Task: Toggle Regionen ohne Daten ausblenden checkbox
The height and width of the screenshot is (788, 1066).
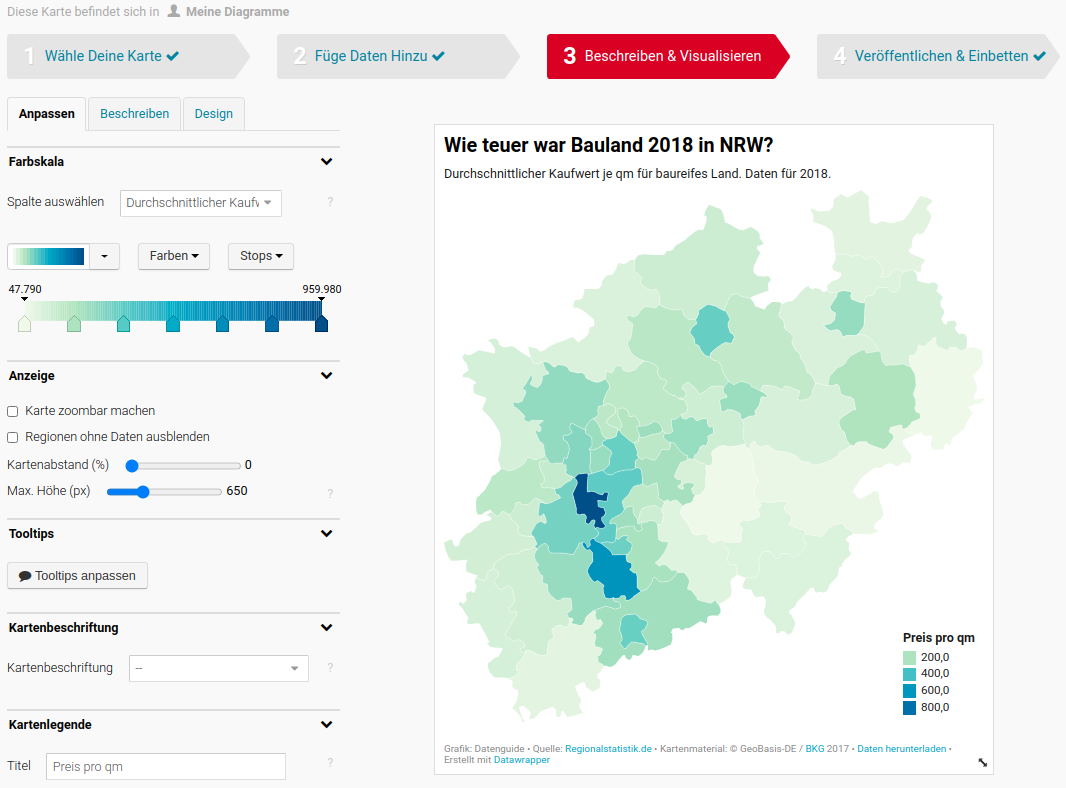Action: pos(13,437)
